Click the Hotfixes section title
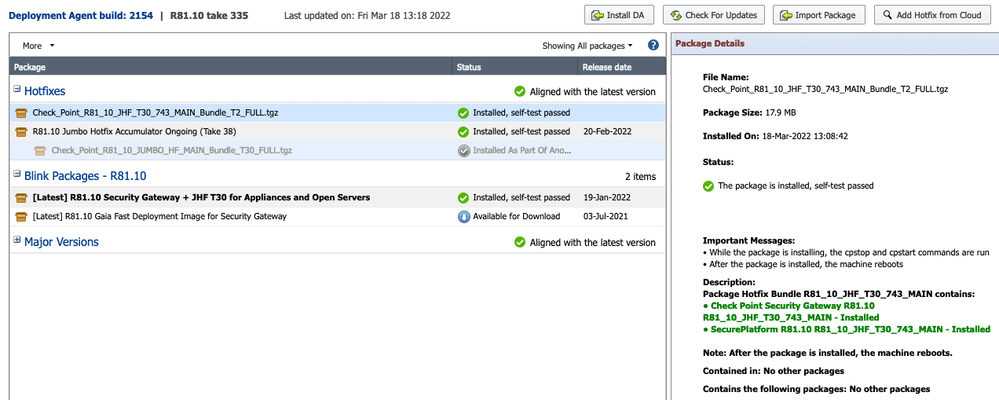The width and height of the screenshot is (999, 400). (45, 91)
